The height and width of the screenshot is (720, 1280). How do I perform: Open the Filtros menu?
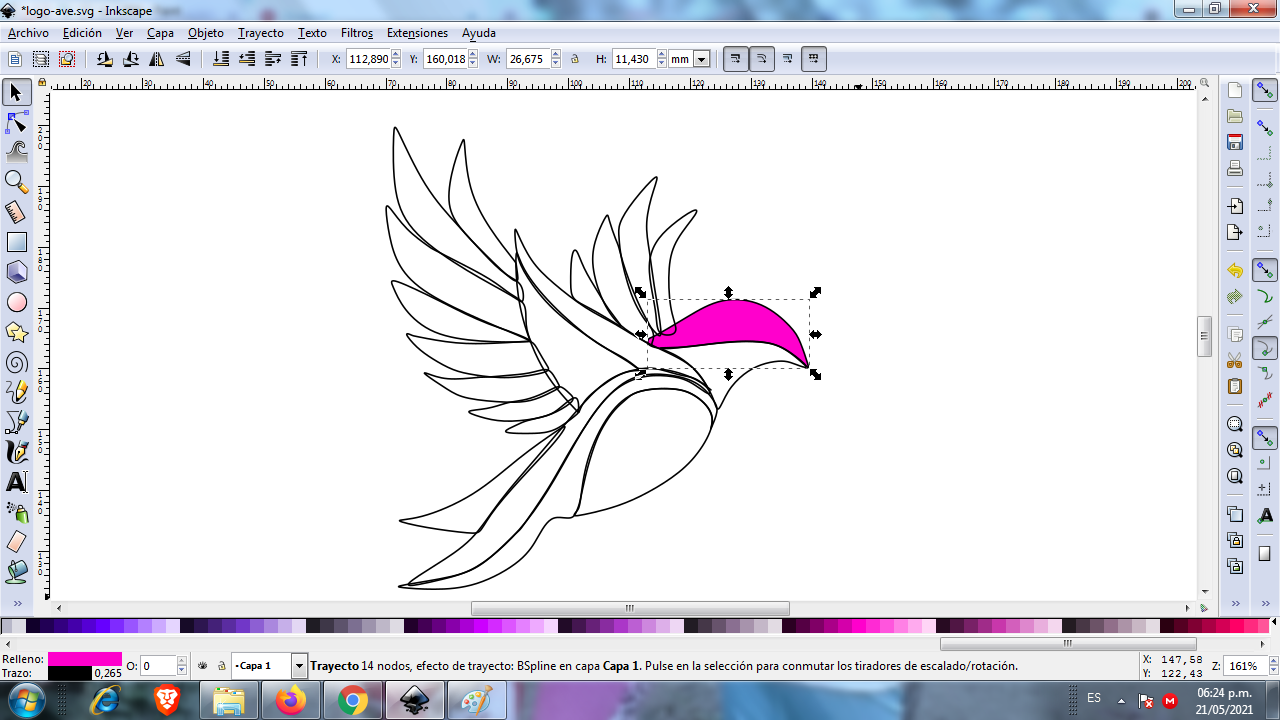pyautogui.click(x=357, y=33)
